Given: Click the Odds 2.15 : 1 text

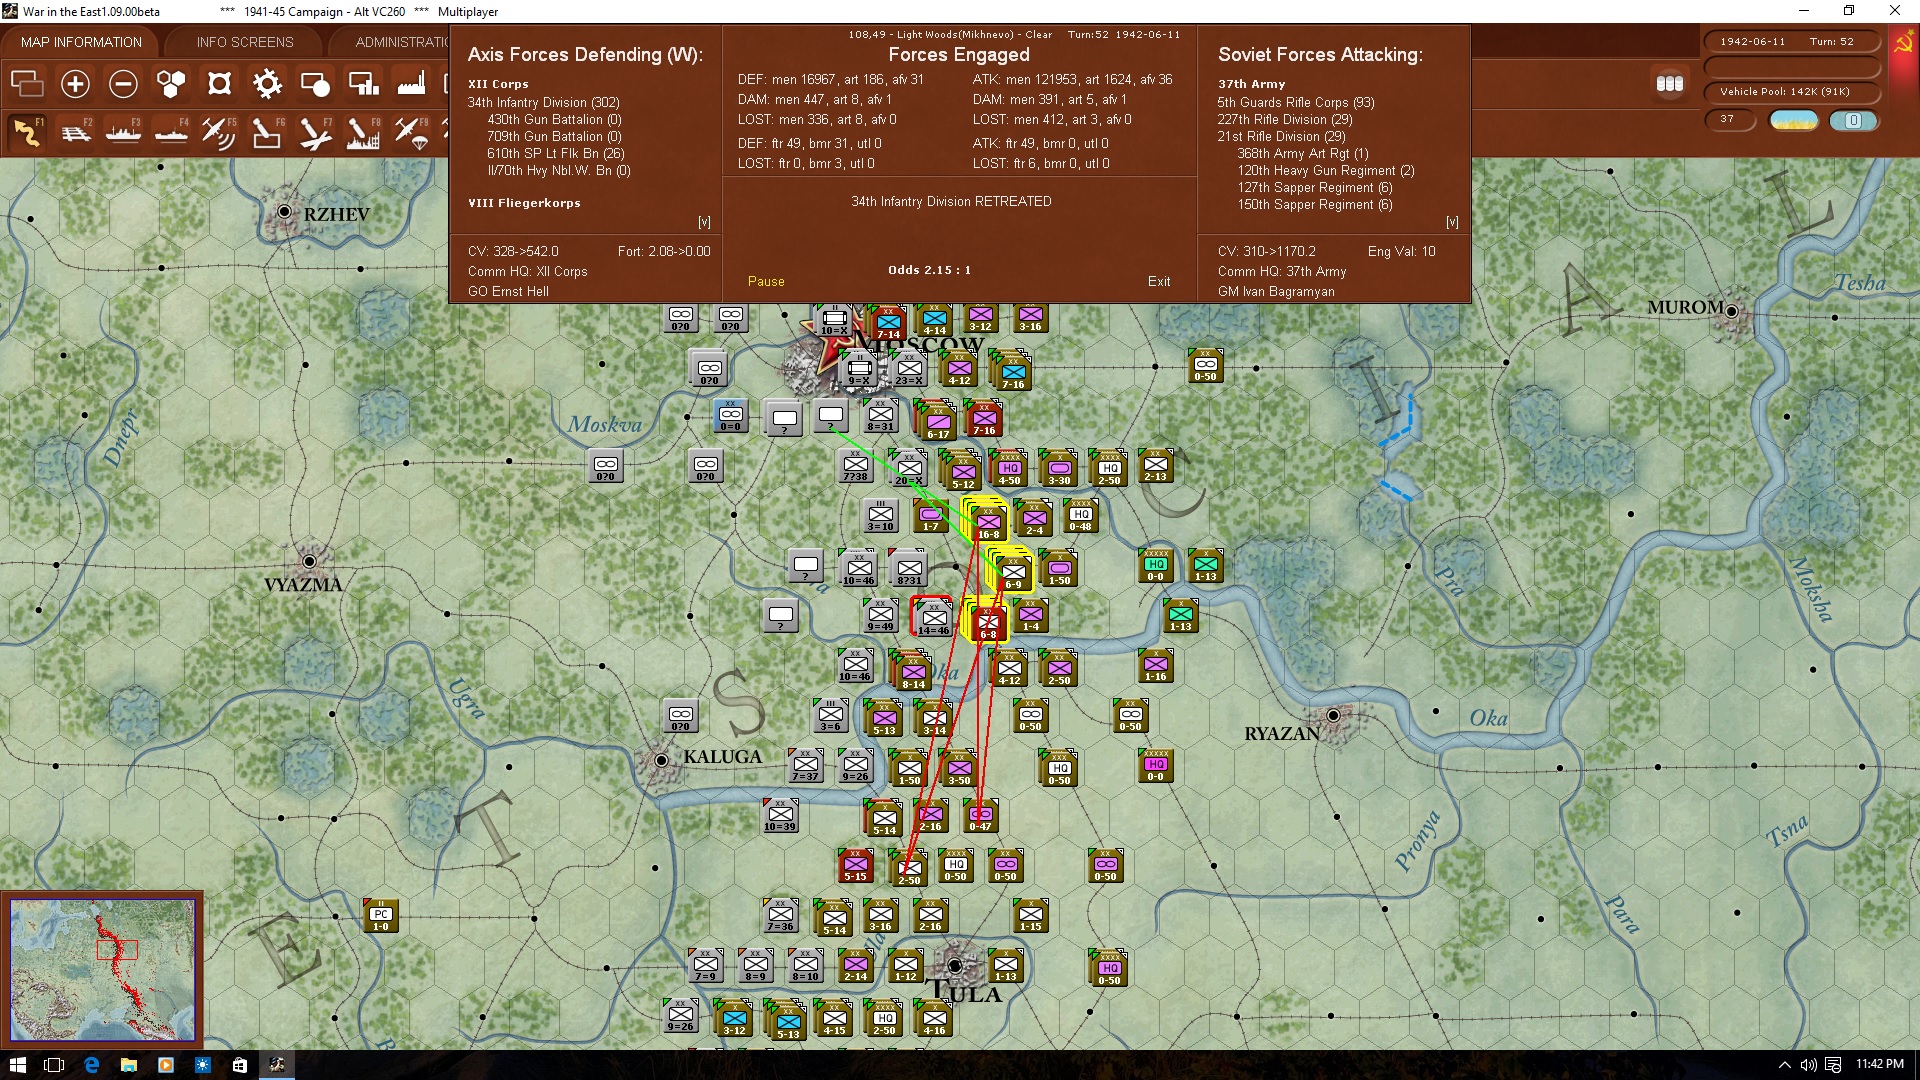Looking at the screenshot, I should (x=929, y=270).
